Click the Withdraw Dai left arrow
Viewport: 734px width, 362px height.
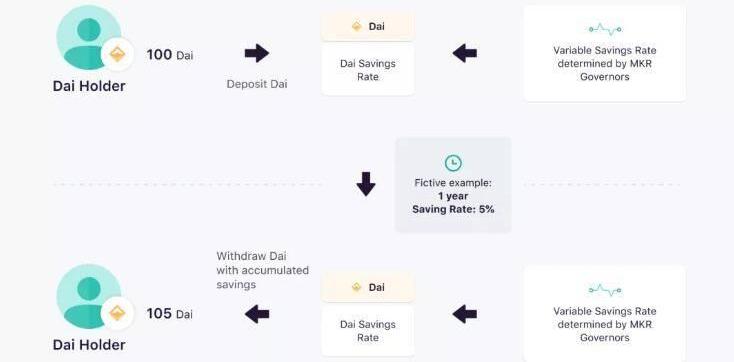click(x=257, y=314)
